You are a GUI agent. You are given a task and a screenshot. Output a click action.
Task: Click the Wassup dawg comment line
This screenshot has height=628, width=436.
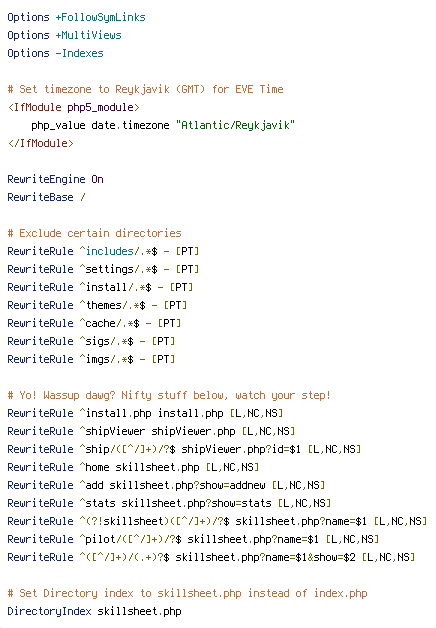169,395
